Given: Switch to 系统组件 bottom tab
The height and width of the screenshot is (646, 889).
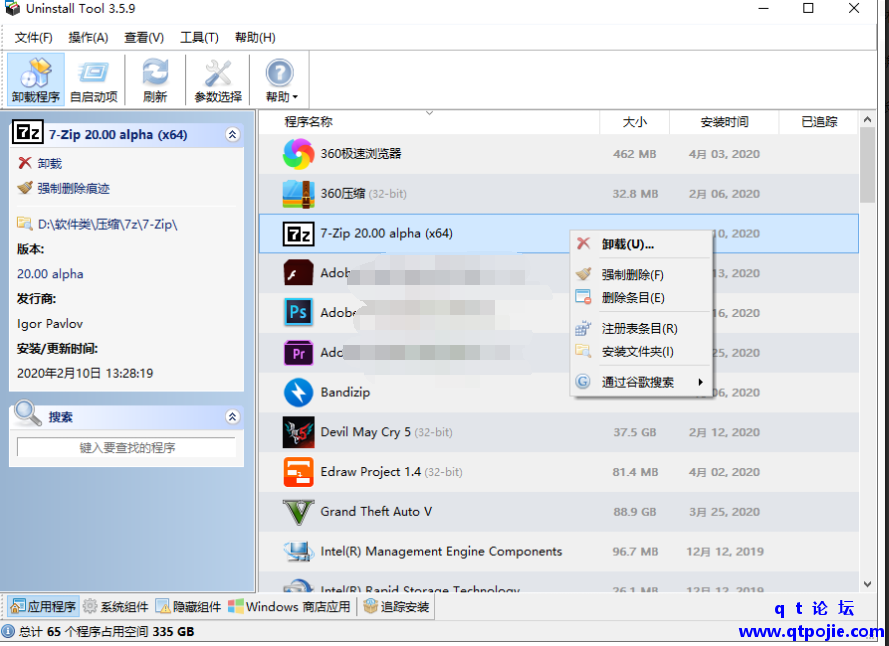Looking at the screenshot, I should coord(115,607).
